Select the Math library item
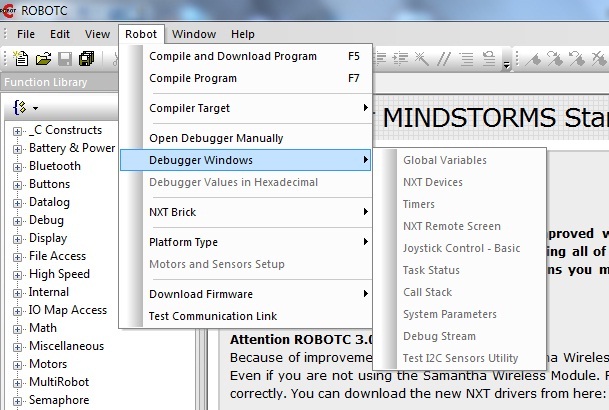Viewport: 609px width, 410px height. tap(43, 328)
